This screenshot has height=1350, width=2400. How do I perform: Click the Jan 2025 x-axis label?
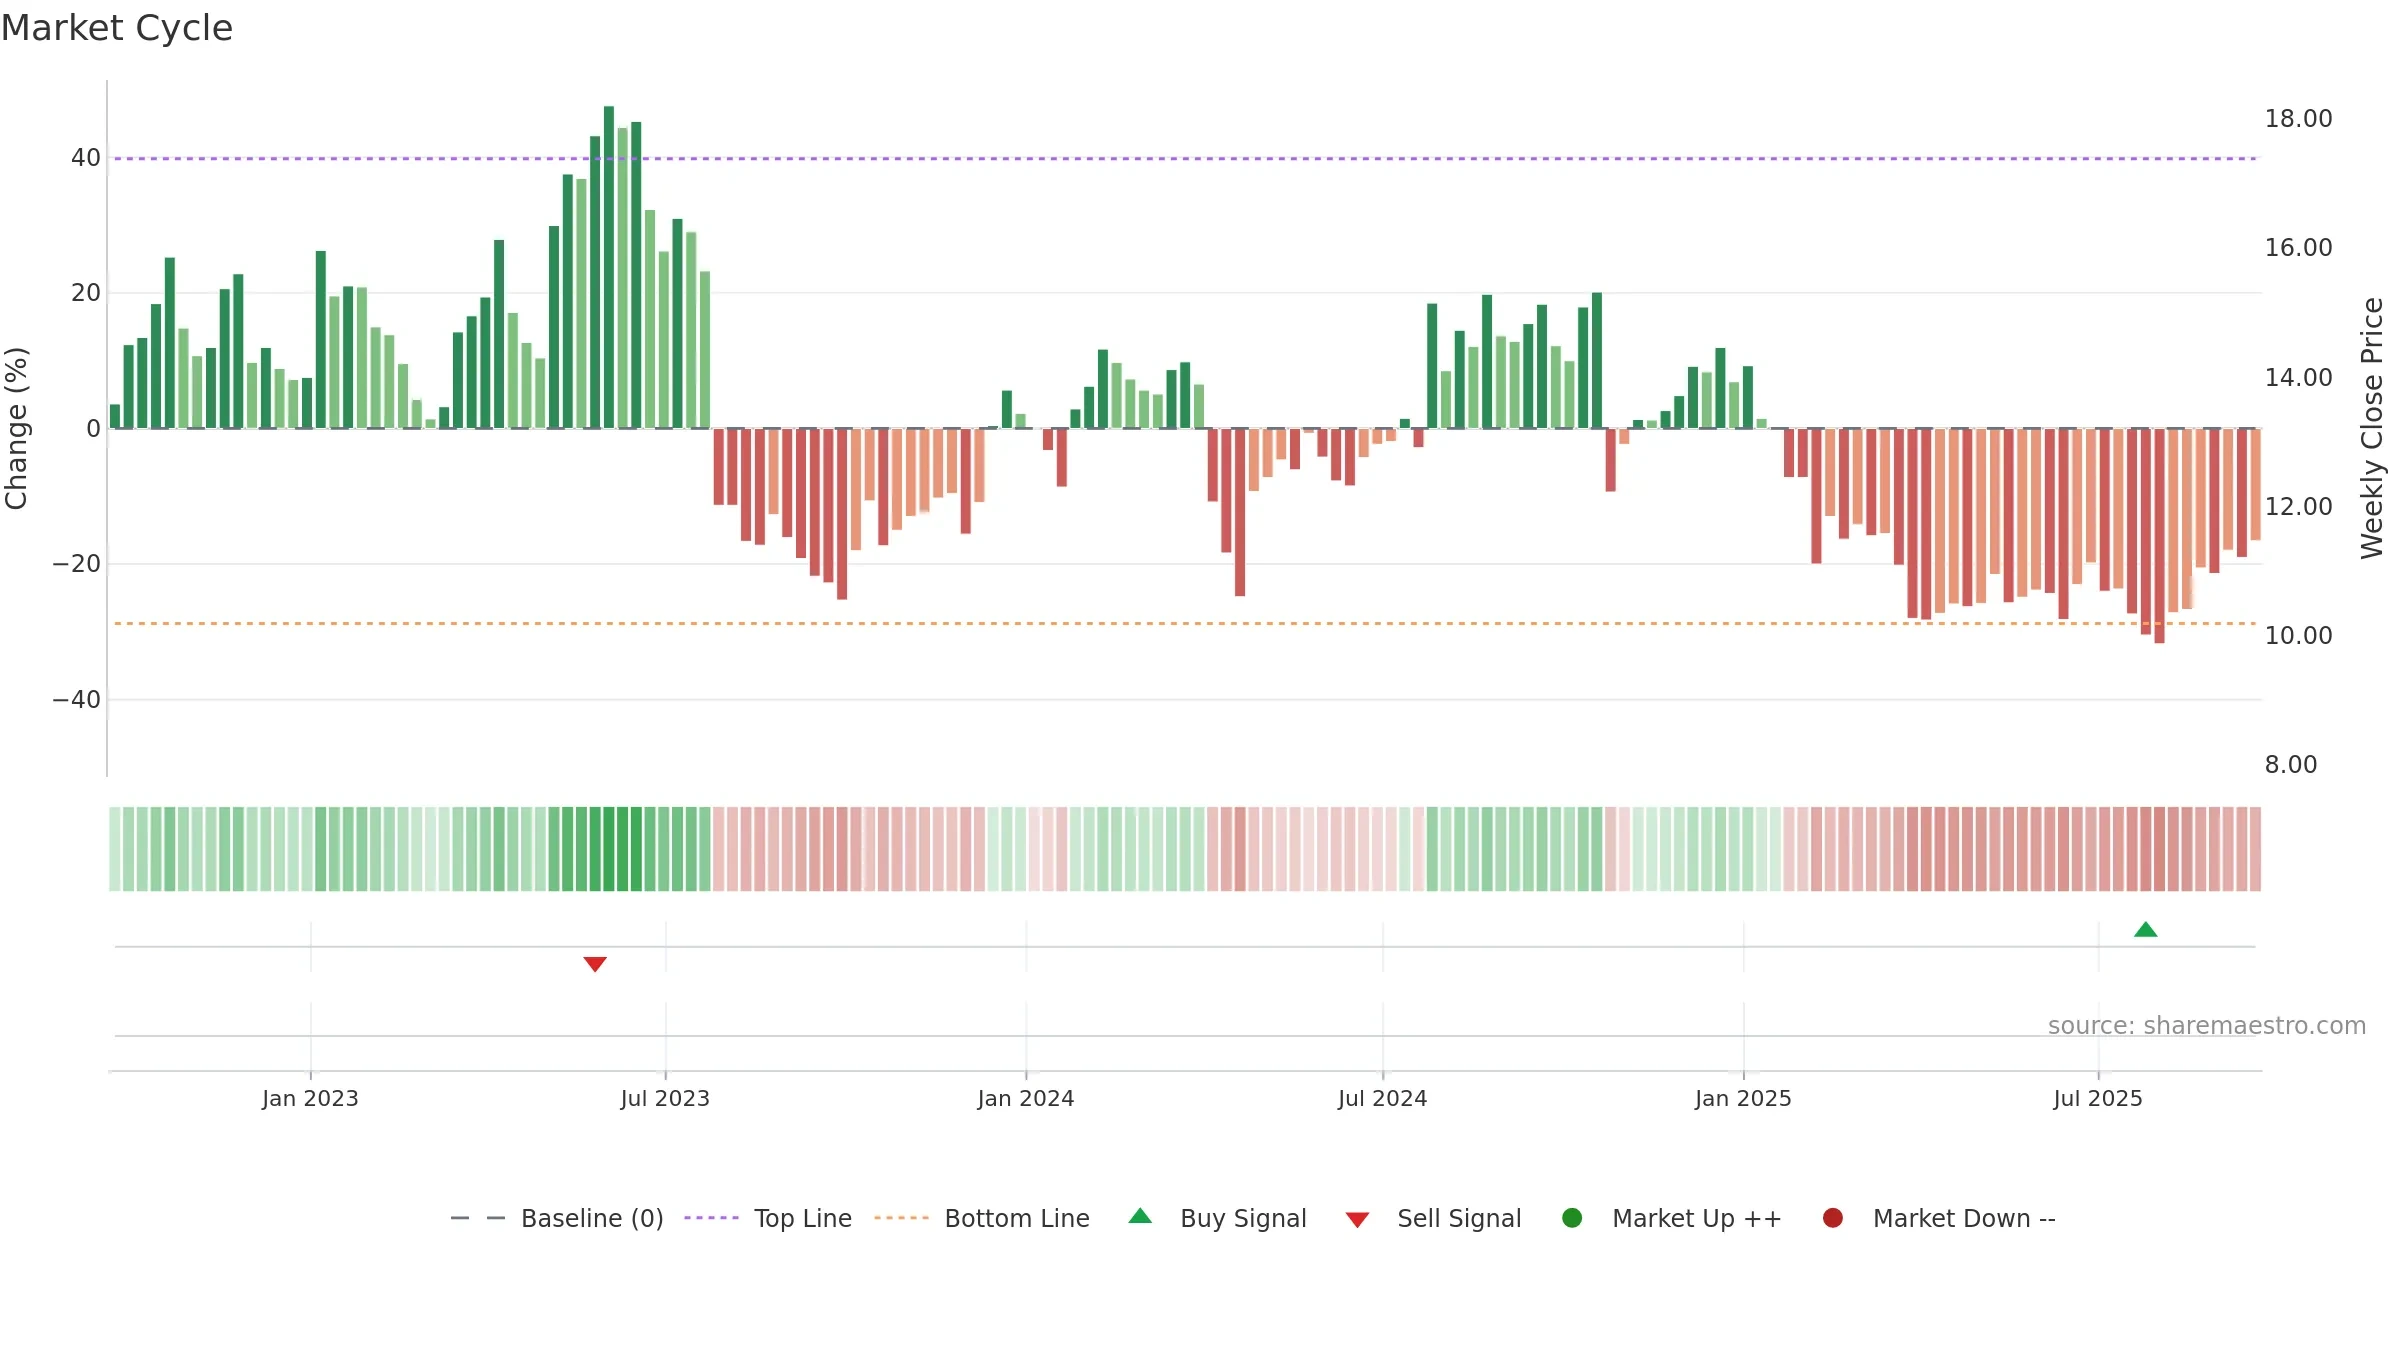(1743, 1098)
